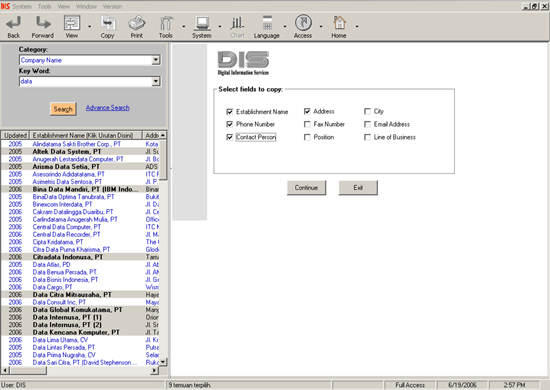Select Data Prima Nugraha, CV row
This screenshot has width=550, height=390.
(80, 355)
